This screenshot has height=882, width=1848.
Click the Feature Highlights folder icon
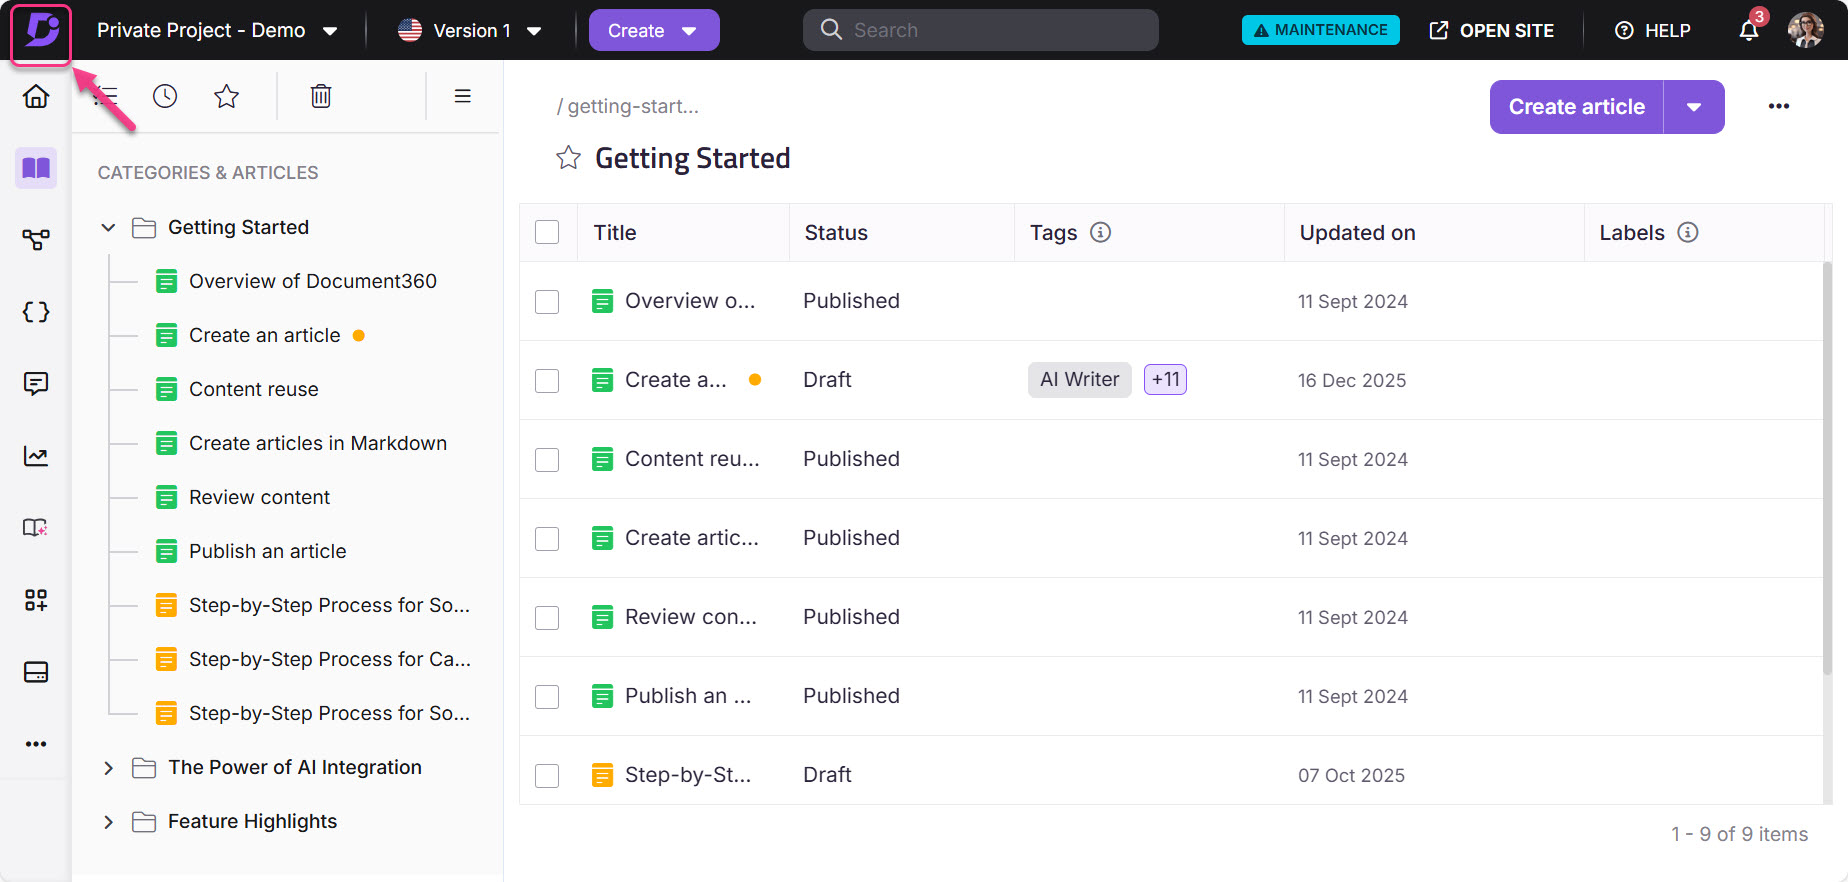(x=144, y=822)
